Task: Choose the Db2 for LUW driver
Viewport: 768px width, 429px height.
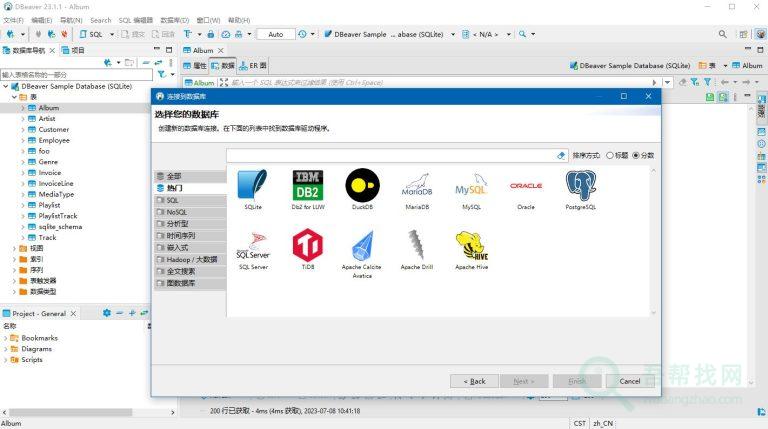Action: (307, 186)
